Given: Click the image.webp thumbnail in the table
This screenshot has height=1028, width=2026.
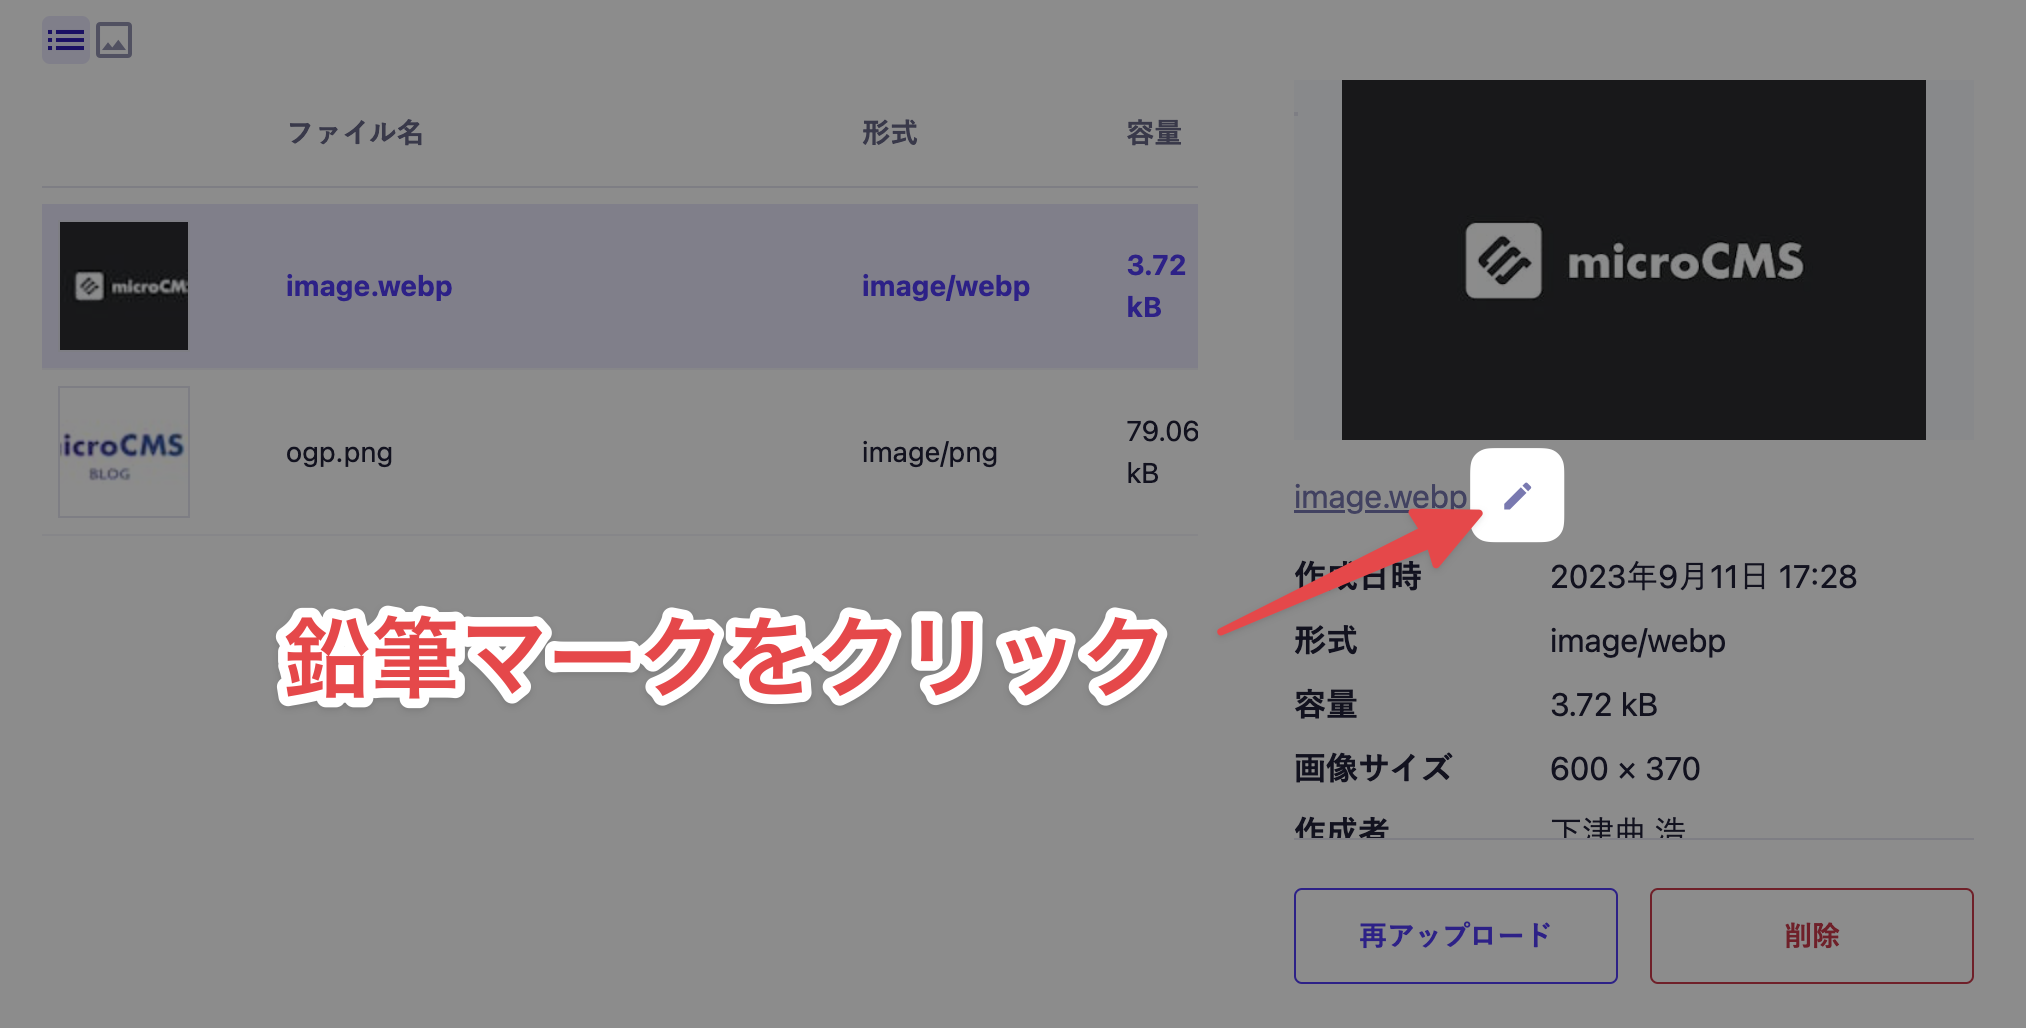Looking at the screenshot, I should [123, 286].
